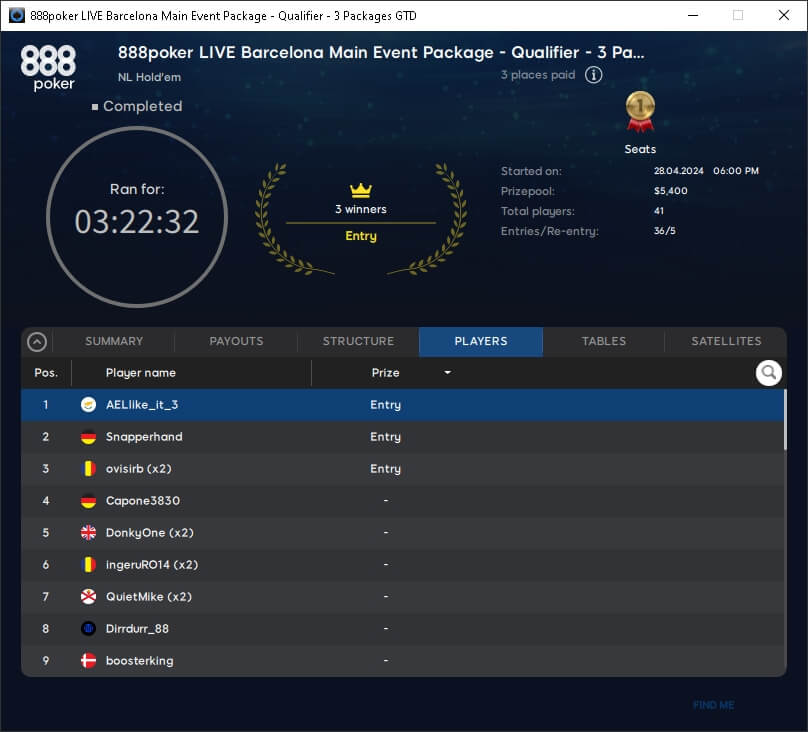Switch to the Summary tab
This screenshot has width=808, height=732.
pyautogui.click(x=114, y=341)
